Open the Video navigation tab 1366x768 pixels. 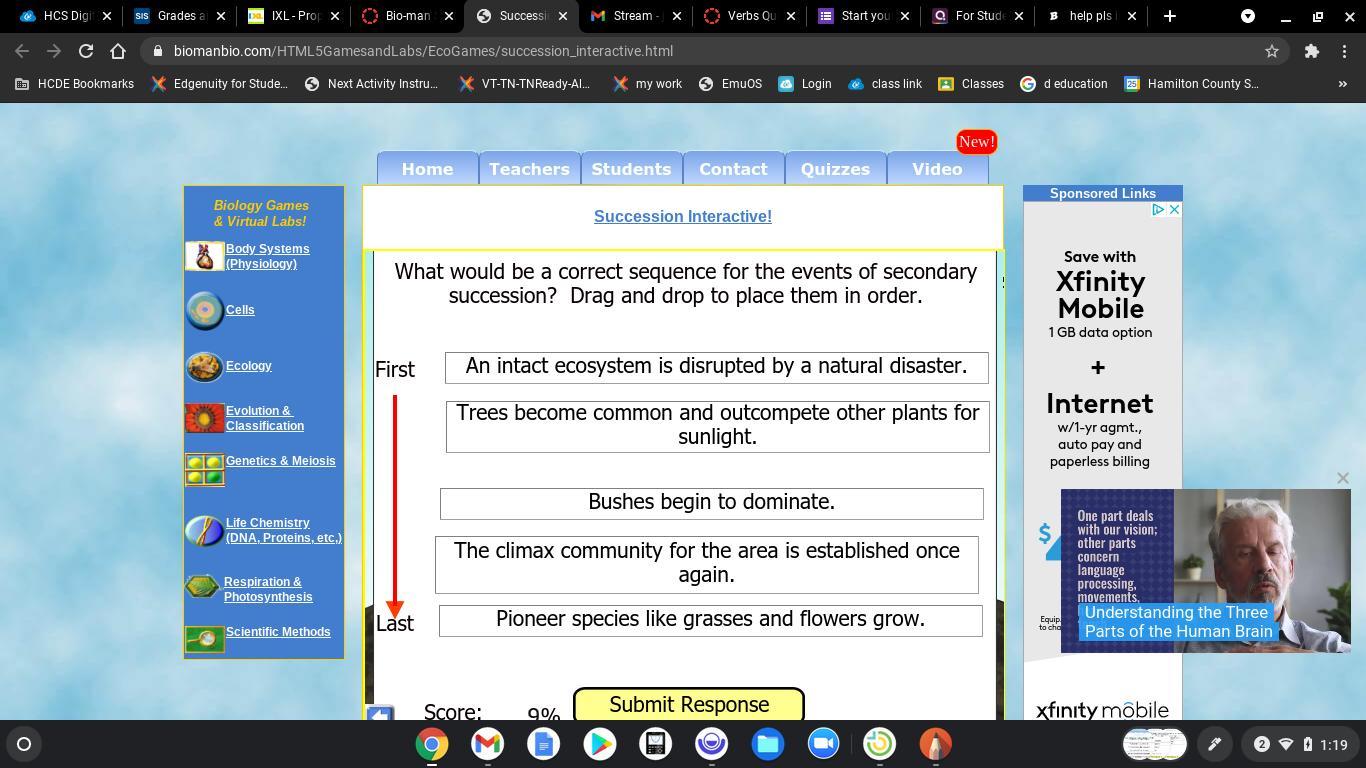pyautogui.click(x=937, y=169)
